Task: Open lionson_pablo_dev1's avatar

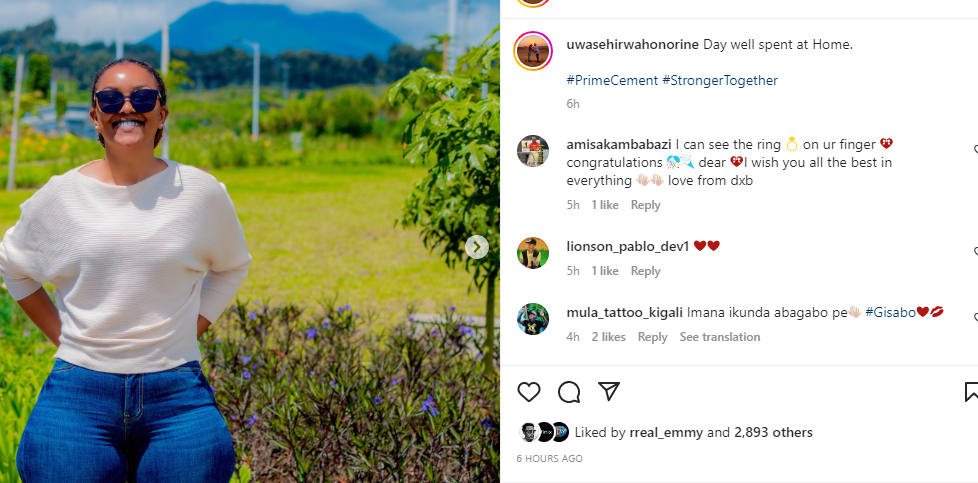Action: point(533,253)
